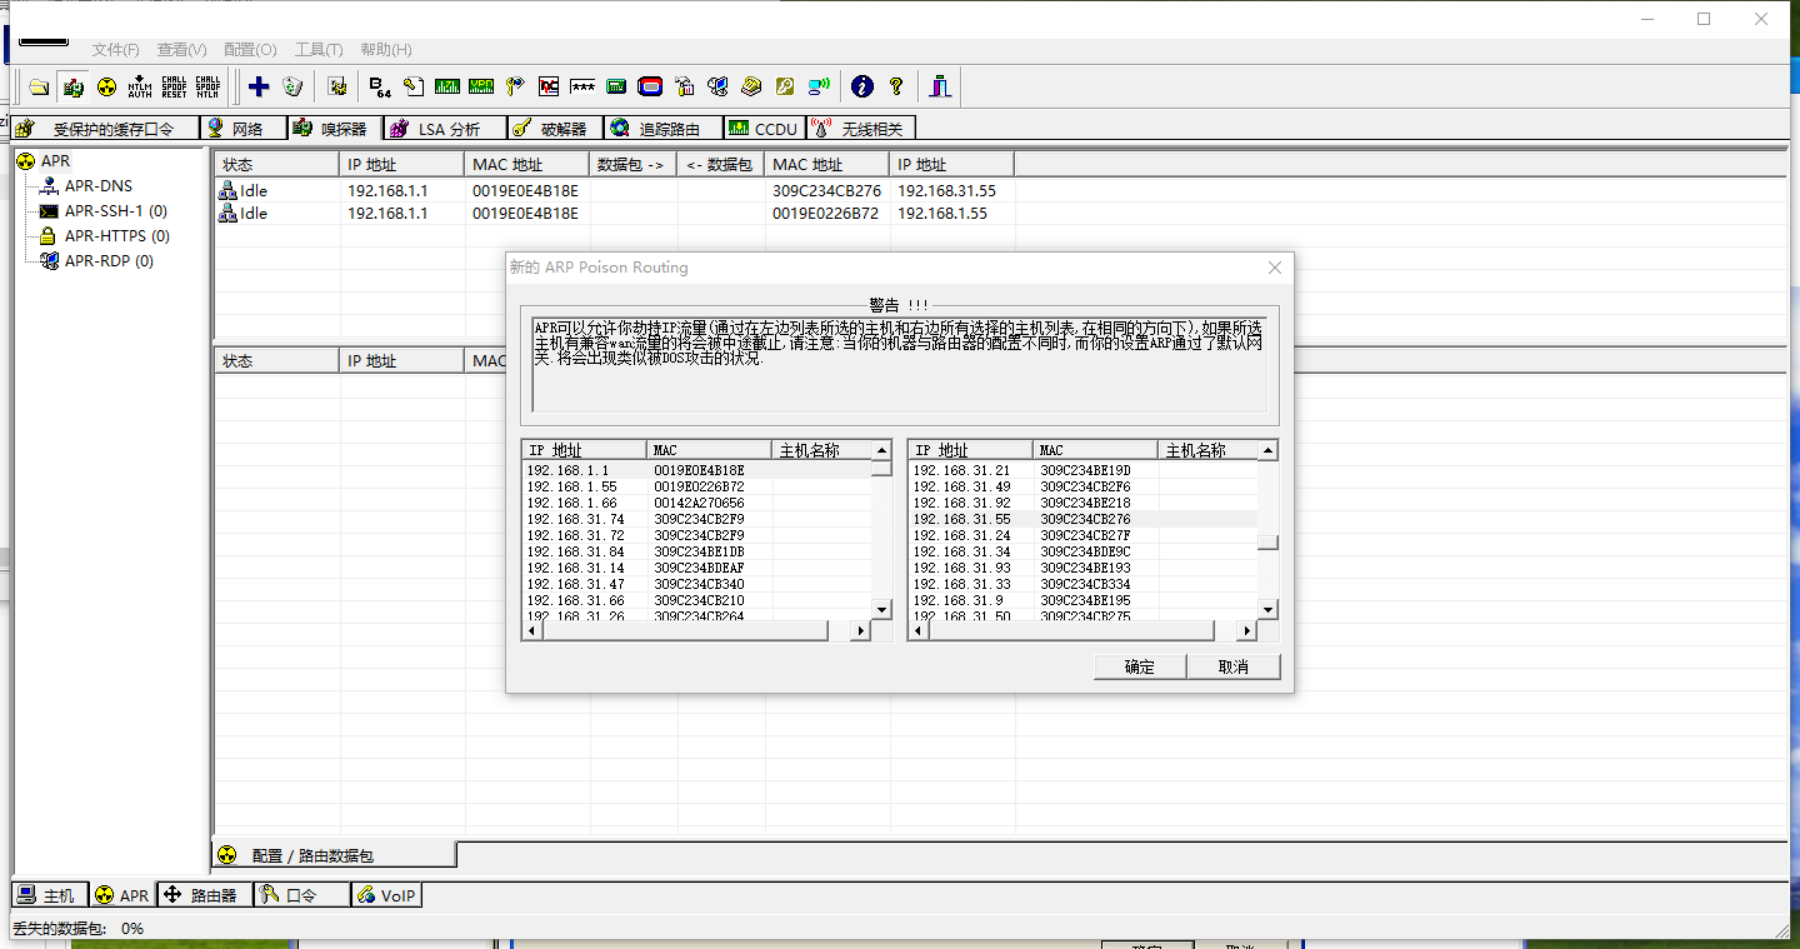Select host 192.168.1.66 in left list
Screen dimensions: 1800x949
[697, 503]
